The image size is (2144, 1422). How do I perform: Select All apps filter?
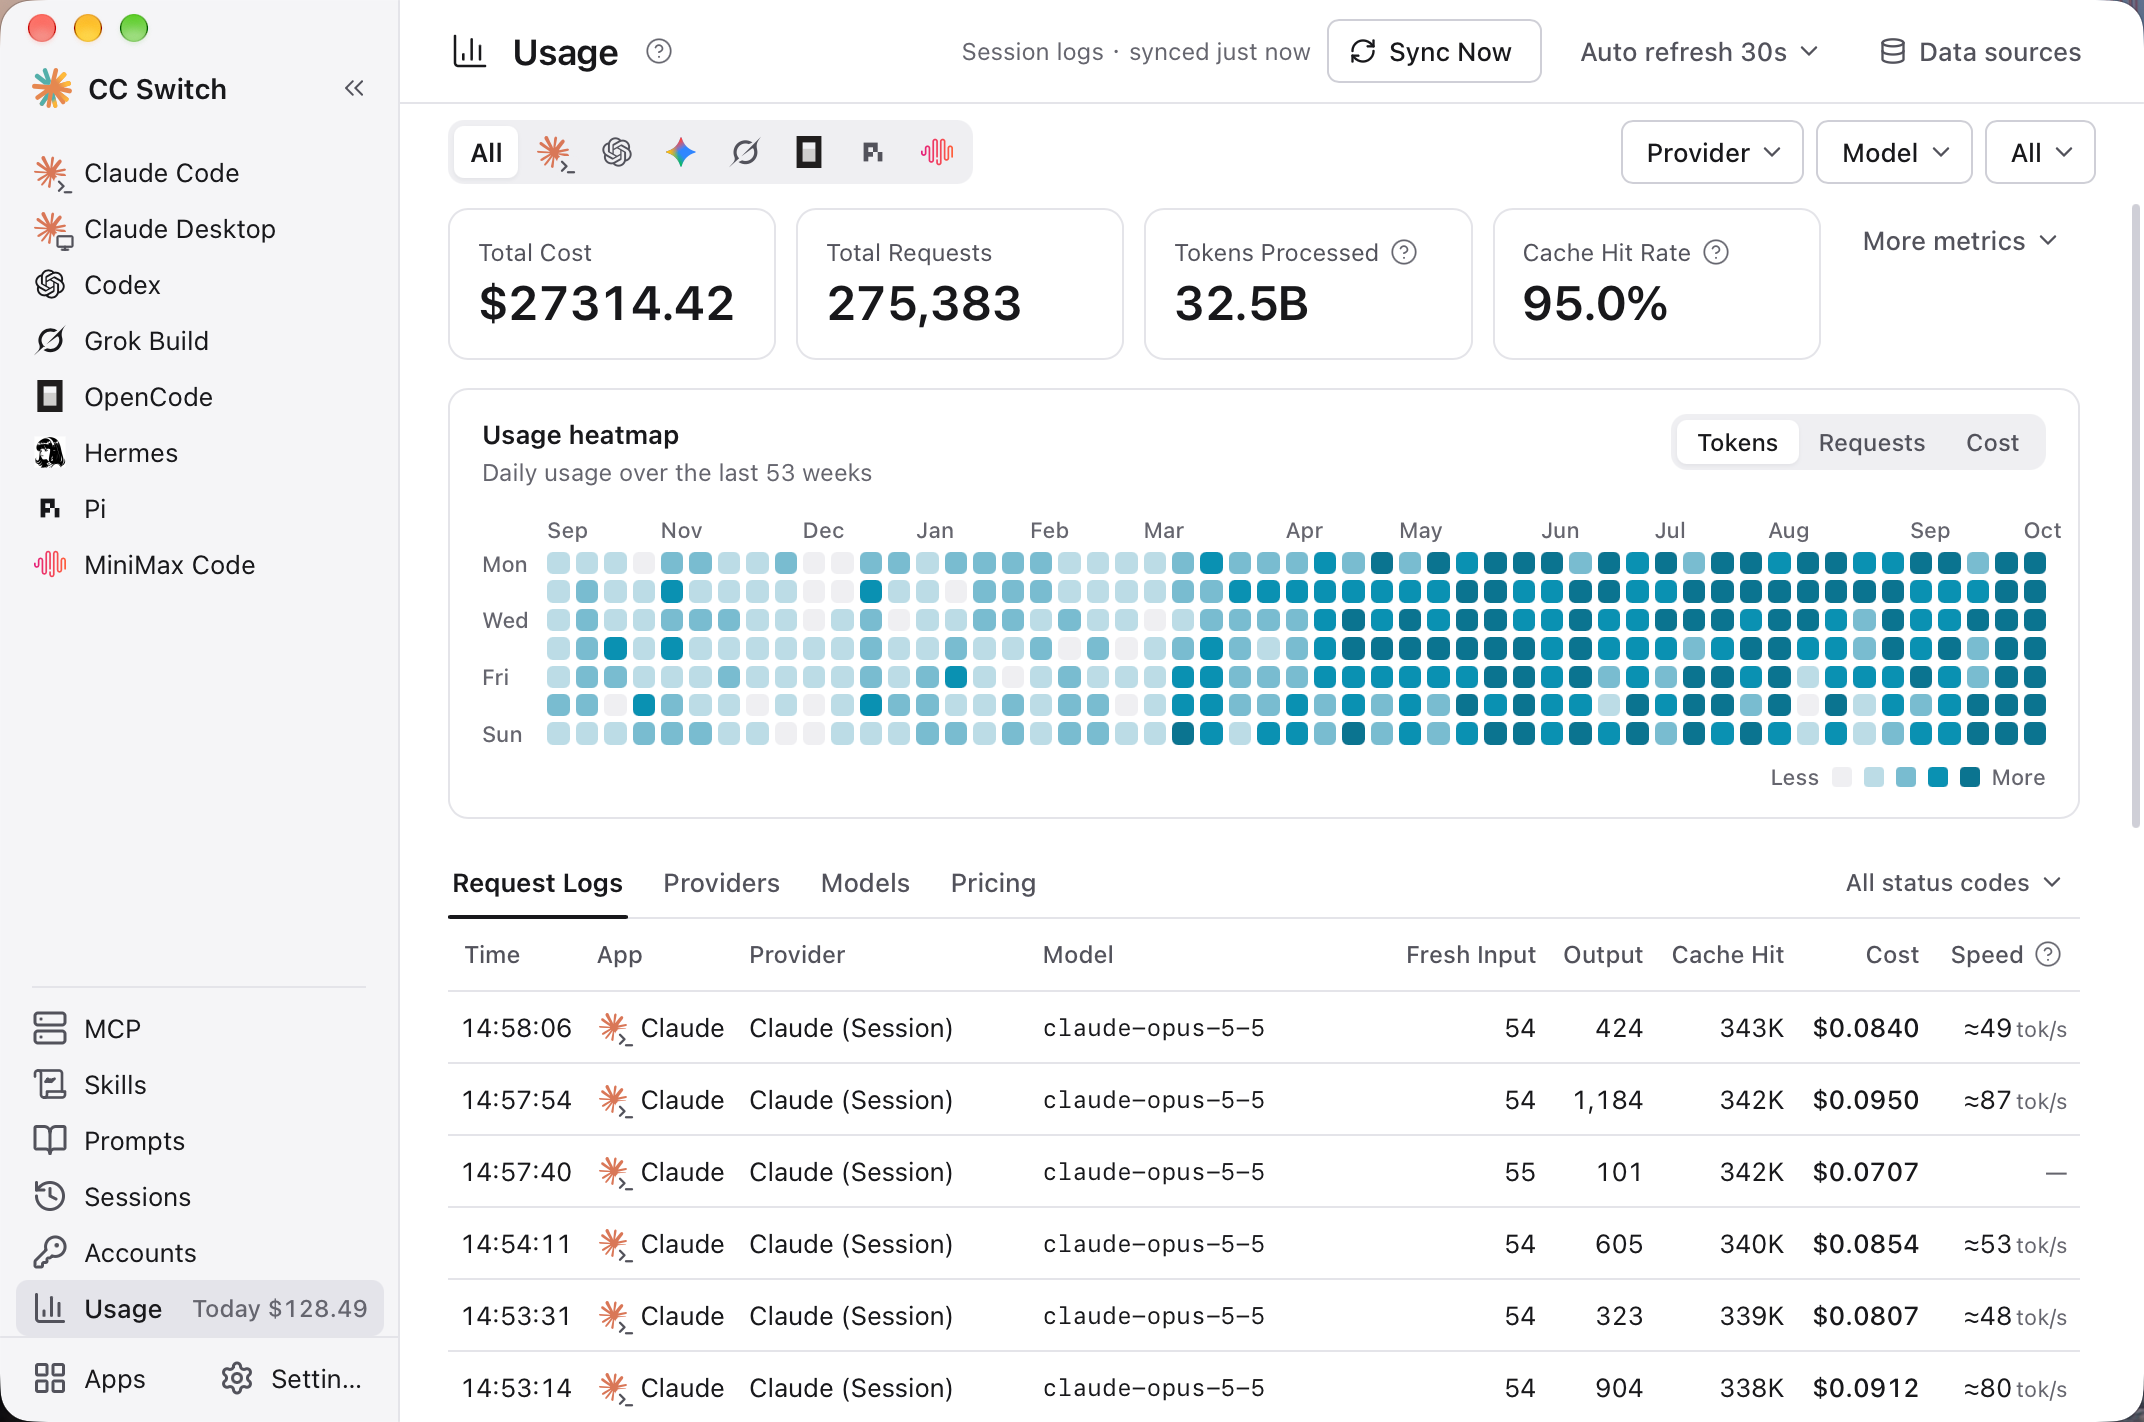point(486,153)
